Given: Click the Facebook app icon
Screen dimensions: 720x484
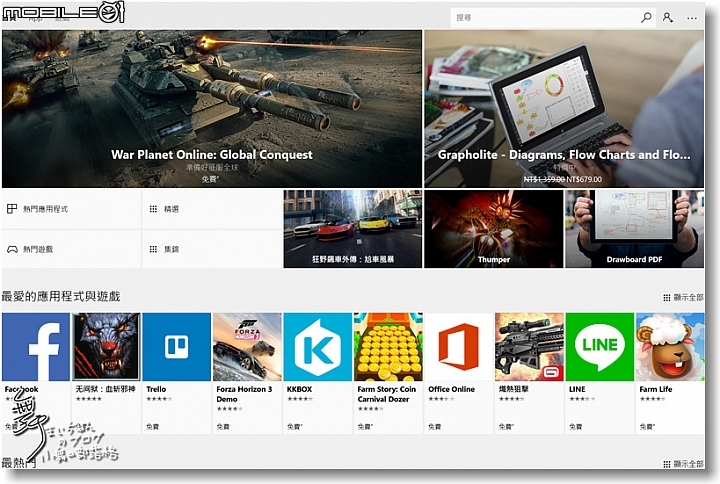Looking at the screenshot, I should coord(36,347).
